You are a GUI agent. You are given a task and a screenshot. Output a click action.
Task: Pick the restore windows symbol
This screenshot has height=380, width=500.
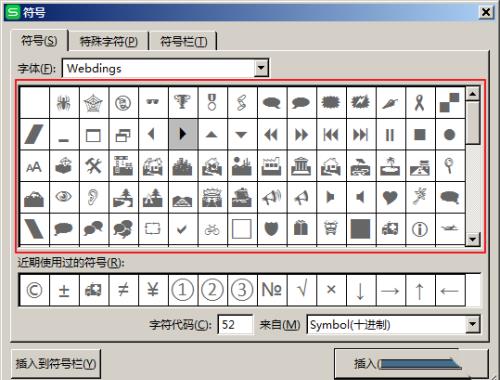[123, 135]
